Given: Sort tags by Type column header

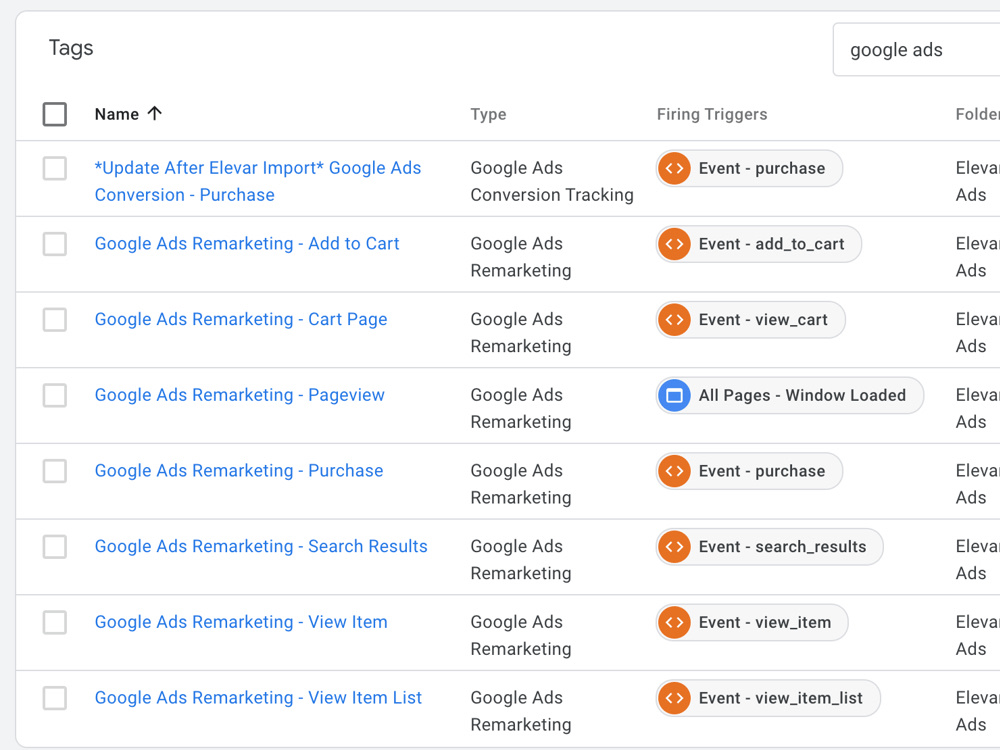Looking at the screenshot, I should click(489, 114).
